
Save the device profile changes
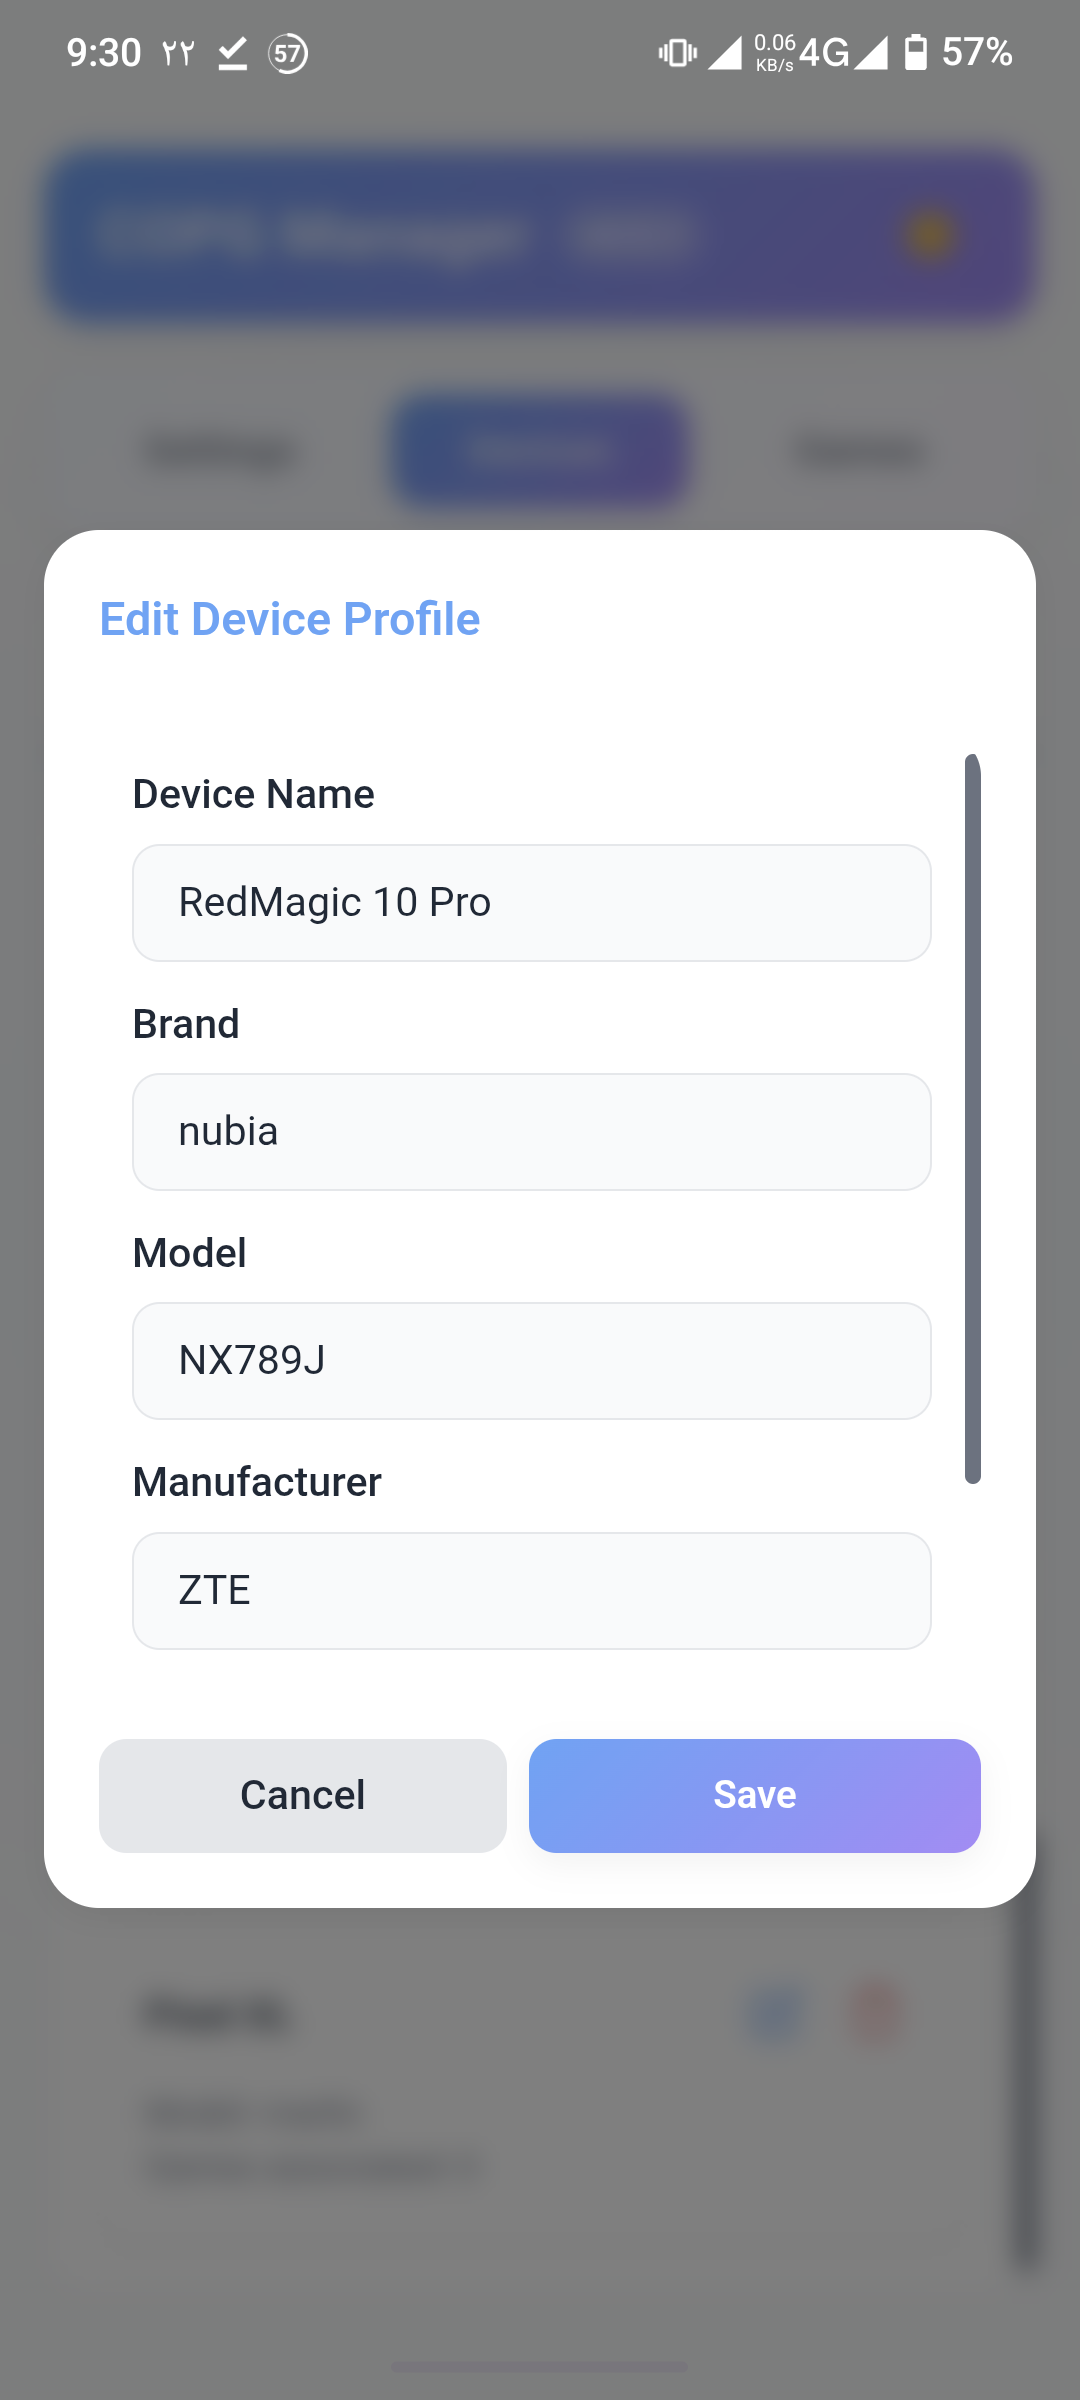755,1796
